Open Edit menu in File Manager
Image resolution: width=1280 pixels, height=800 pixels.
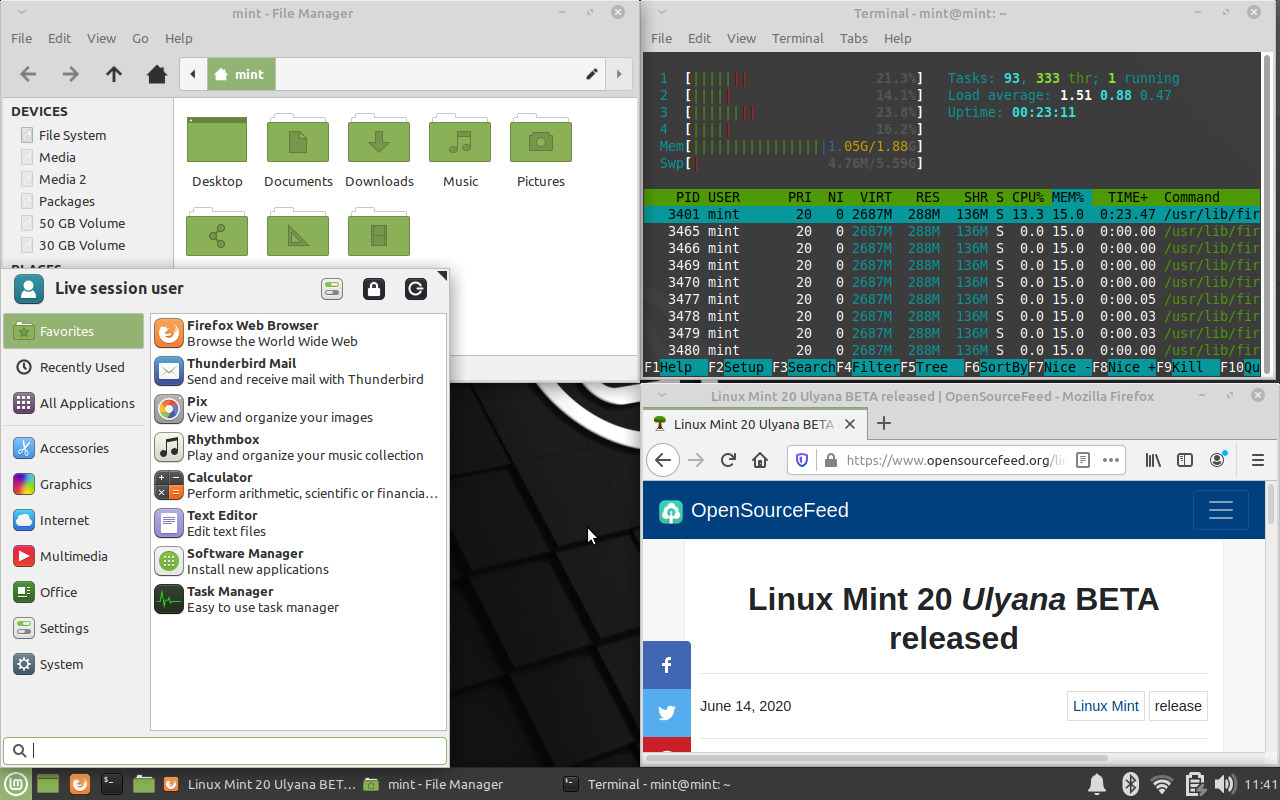click(59, 38)
